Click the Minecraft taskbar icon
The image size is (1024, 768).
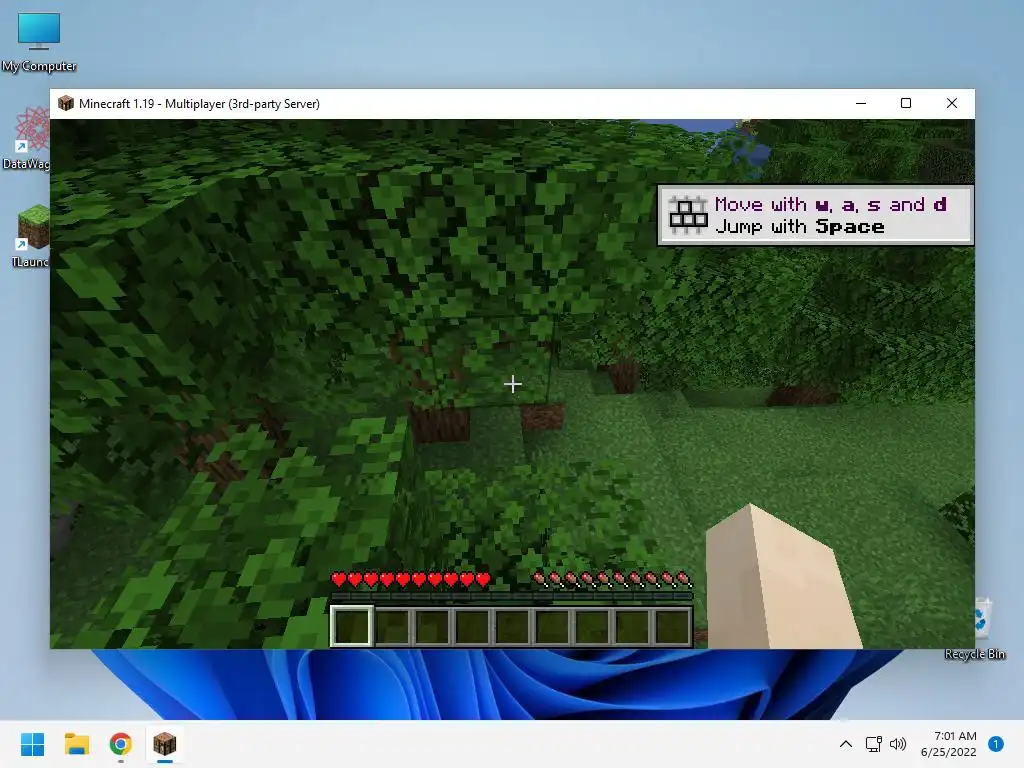[x=165, y=744]
